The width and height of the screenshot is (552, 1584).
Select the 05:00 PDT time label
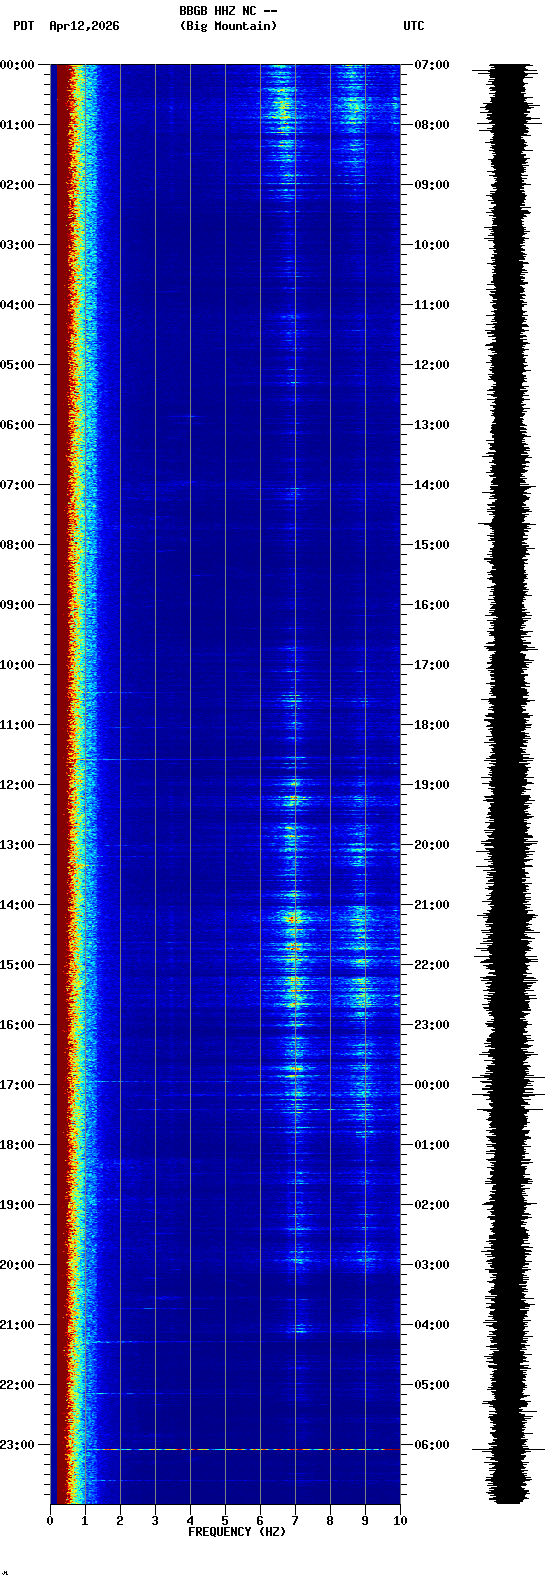(x=17, y=365)
